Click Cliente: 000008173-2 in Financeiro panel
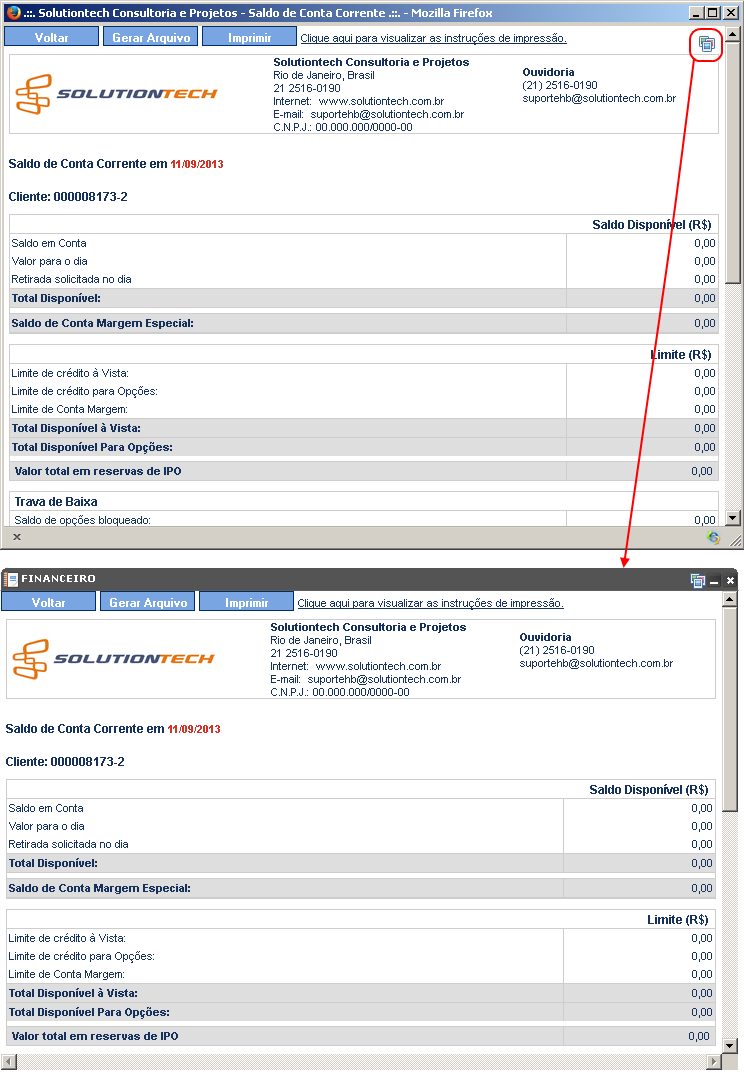 coord(65,762)
